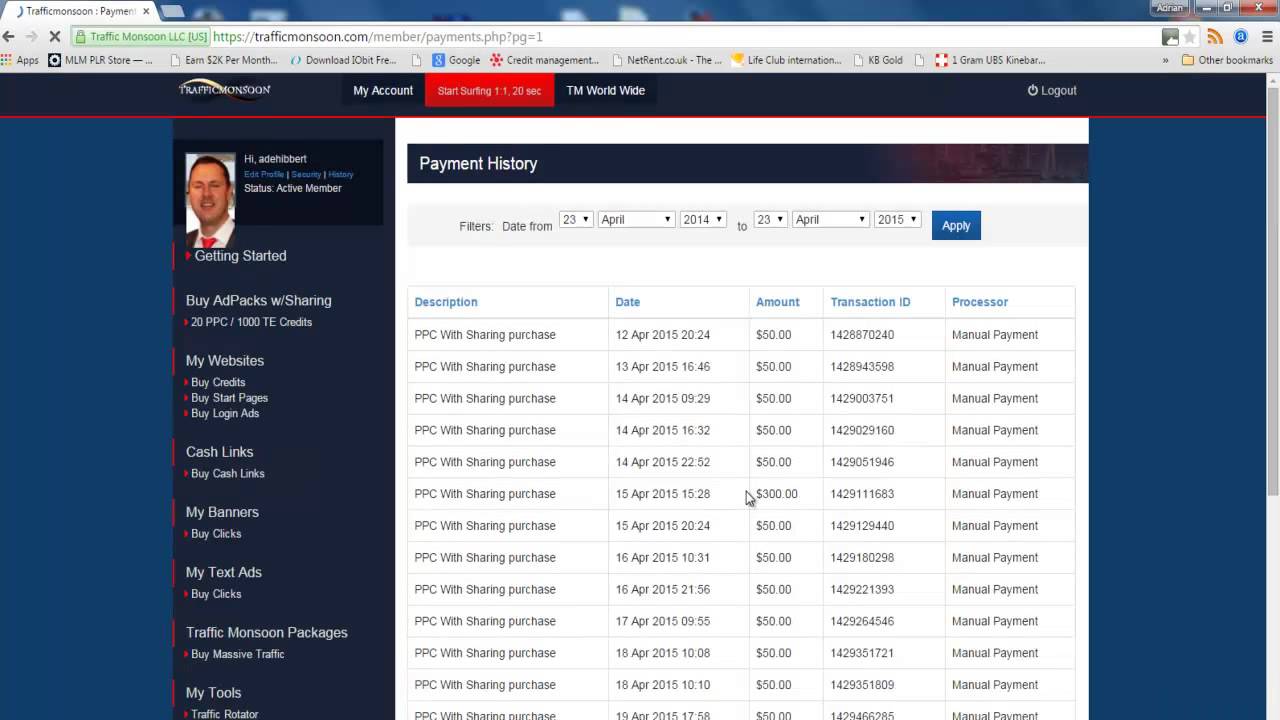This screenshot has height=720, width=1280.
Task: Click date 13 Apr 2015 16:46
Action: [662, 367]
